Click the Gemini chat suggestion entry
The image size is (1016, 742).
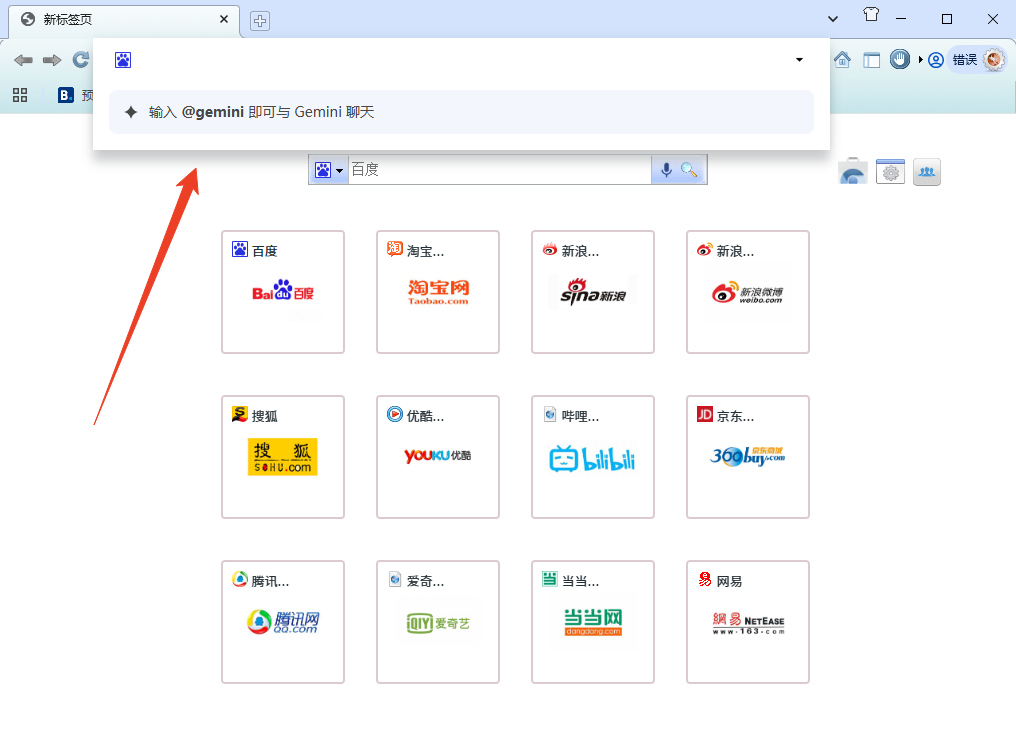click(460, 111)
